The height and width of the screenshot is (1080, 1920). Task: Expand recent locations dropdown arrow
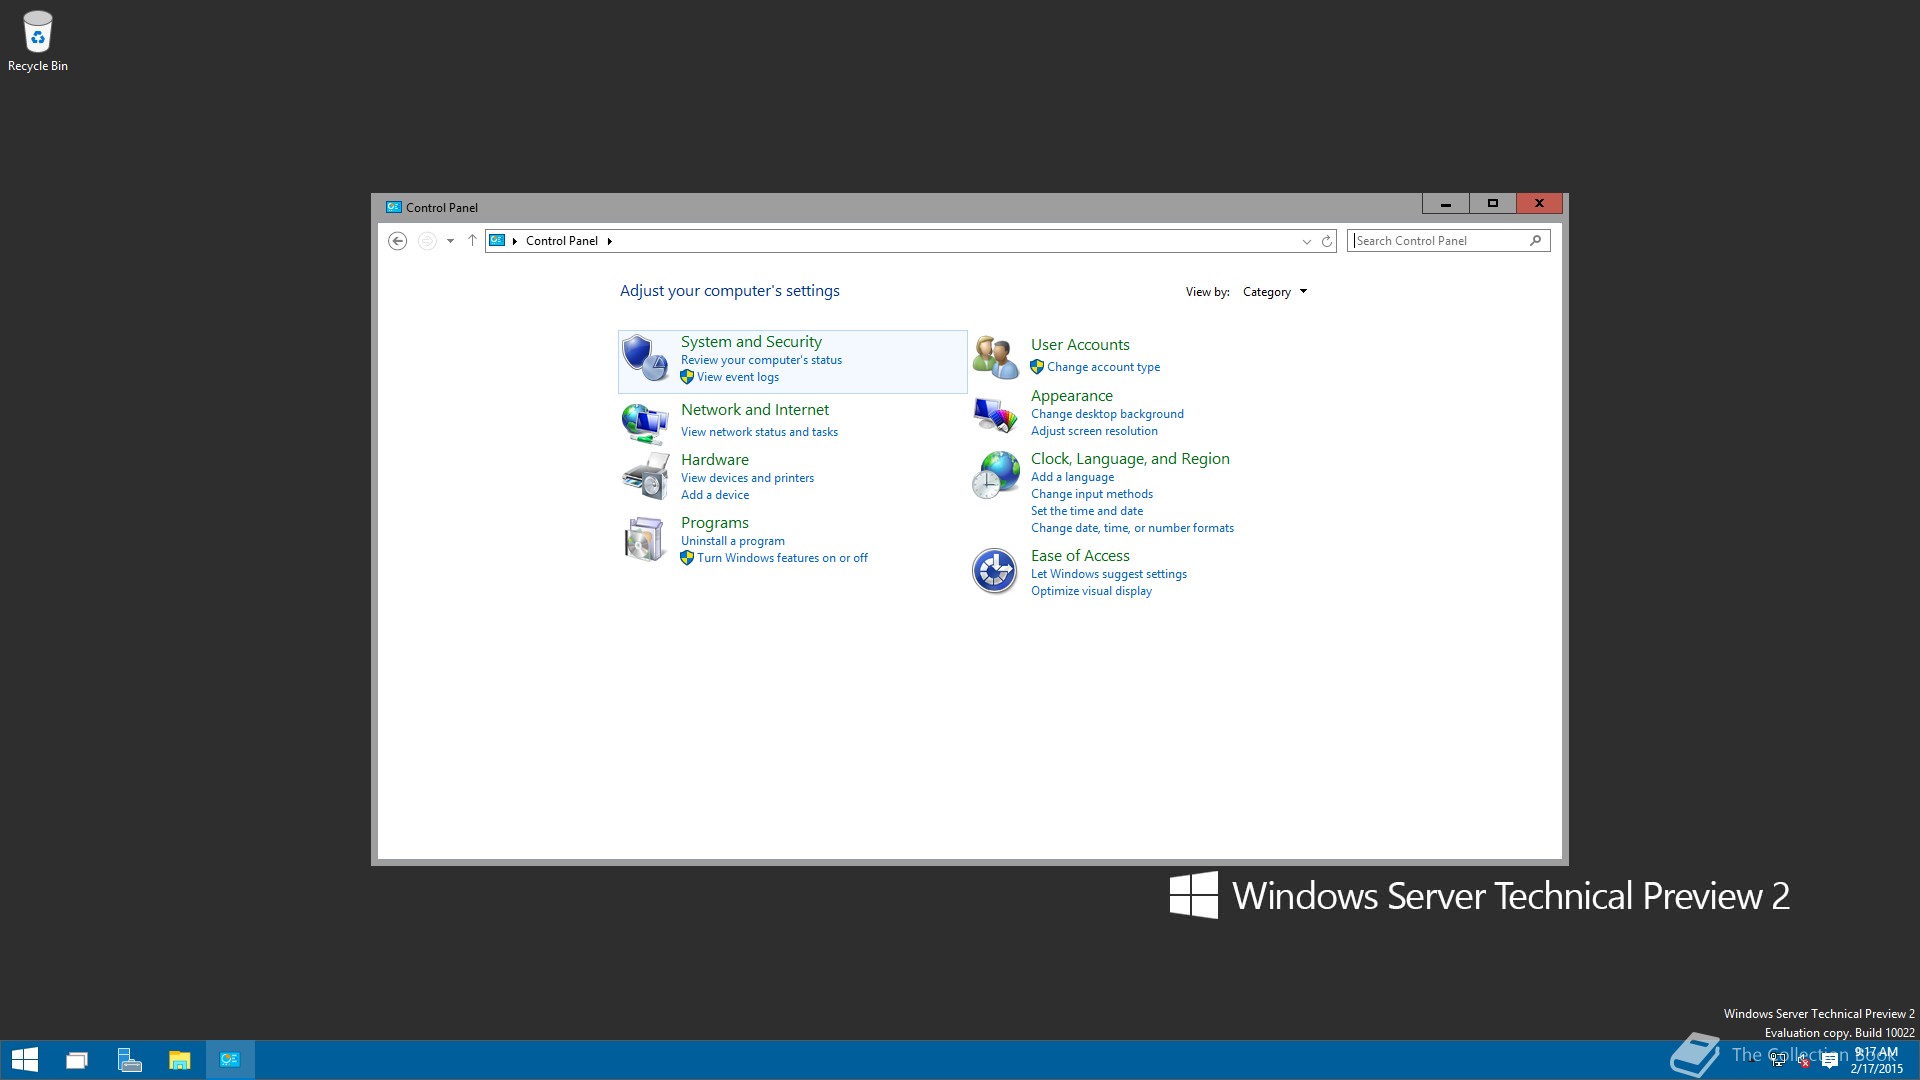pyautogui.click(x=450, y=241)
